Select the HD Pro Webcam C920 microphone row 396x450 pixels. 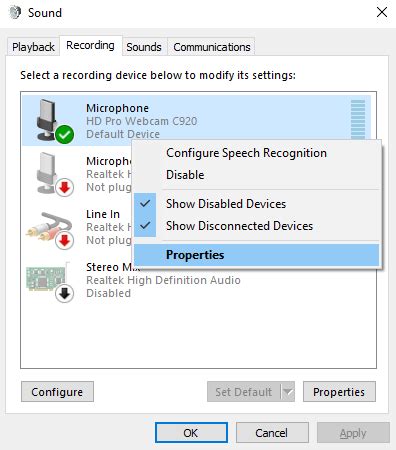[196, 121]
